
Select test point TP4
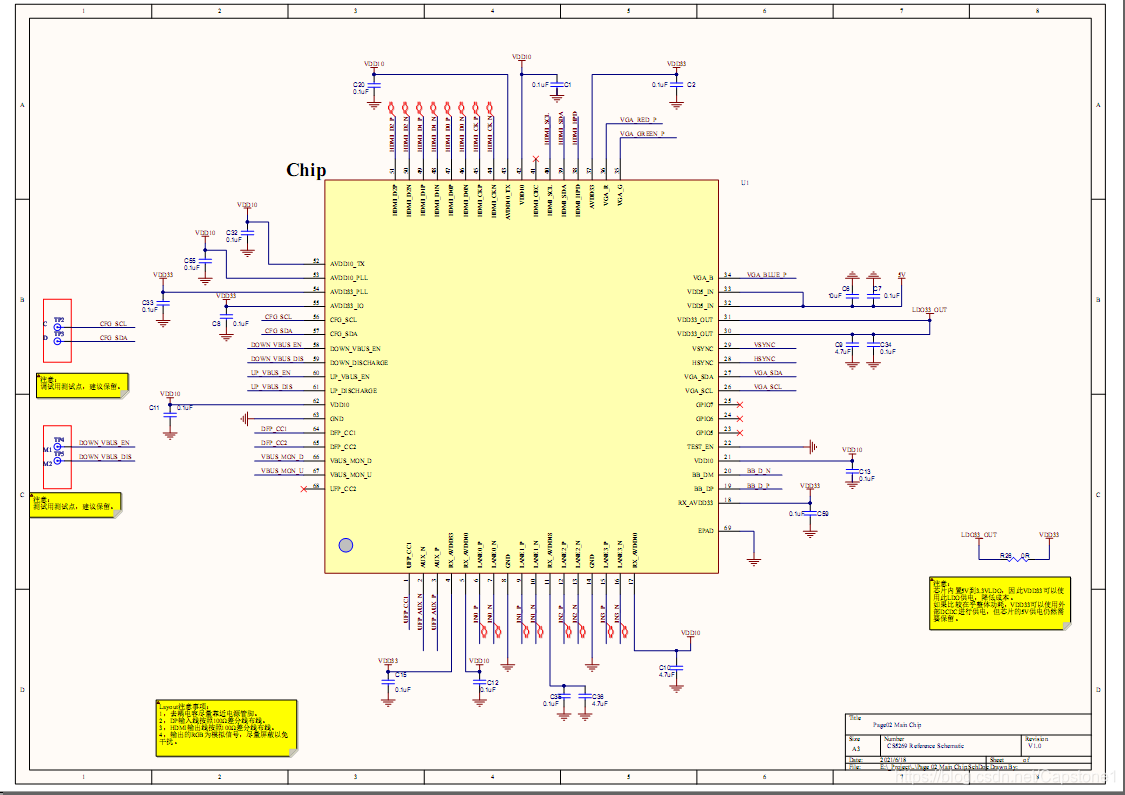tap(58, 446)
